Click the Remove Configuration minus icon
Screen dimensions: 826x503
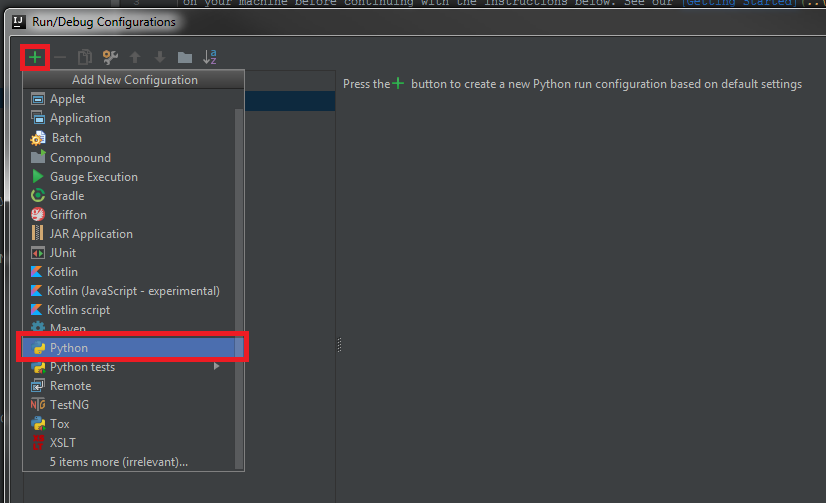click(x=60, y=57)
